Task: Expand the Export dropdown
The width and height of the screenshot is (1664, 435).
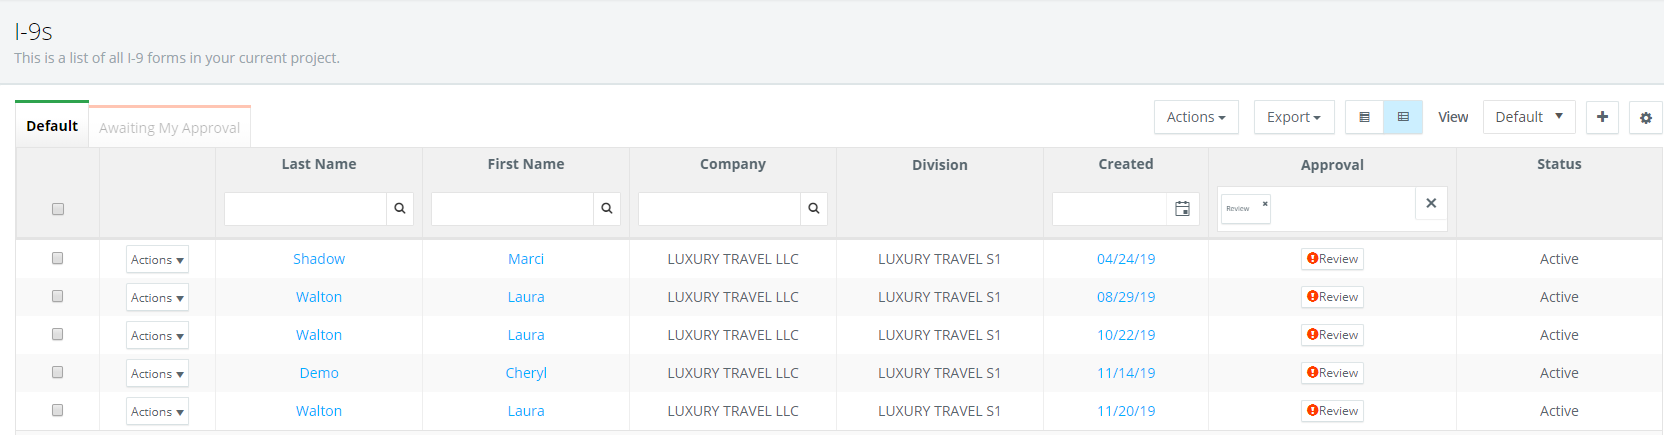Action: tap(1293, 117)
